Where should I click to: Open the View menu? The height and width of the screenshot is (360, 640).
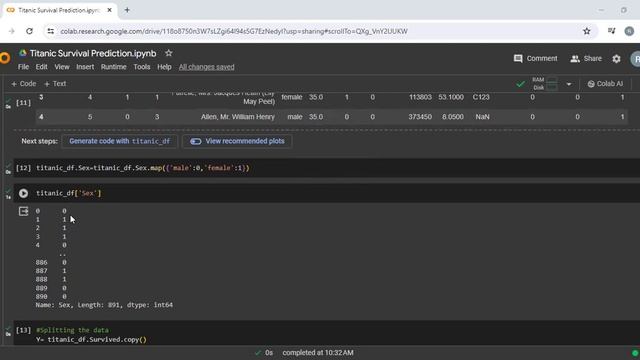tap(62, 67)
